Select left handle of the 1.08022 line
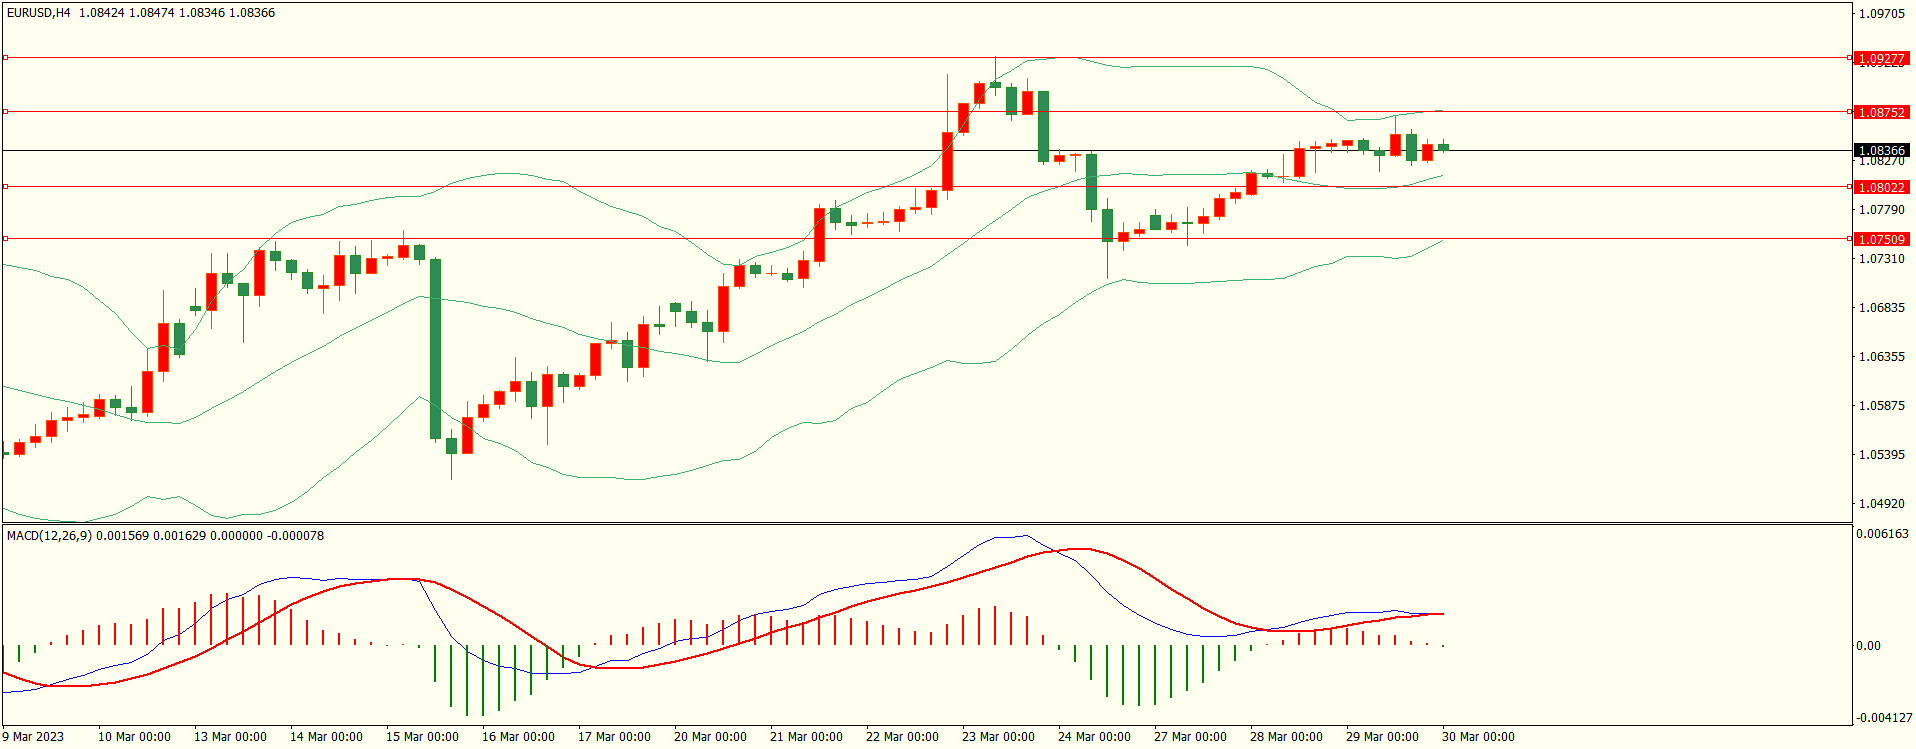1916x749 pixels. (5, 187)
